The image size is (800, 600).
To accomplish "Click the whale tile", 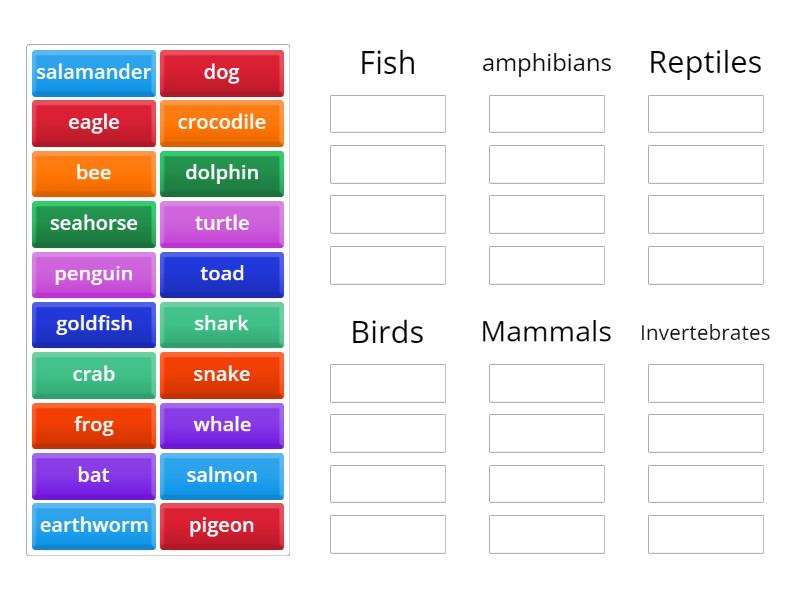I will (222, 425).
